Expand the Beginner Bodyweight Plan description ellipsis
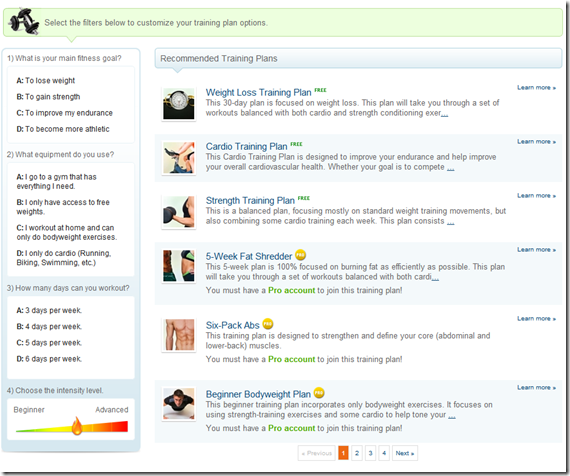This screenshot has width=570, height=476. pyautogui.click(x=452, y=416)
